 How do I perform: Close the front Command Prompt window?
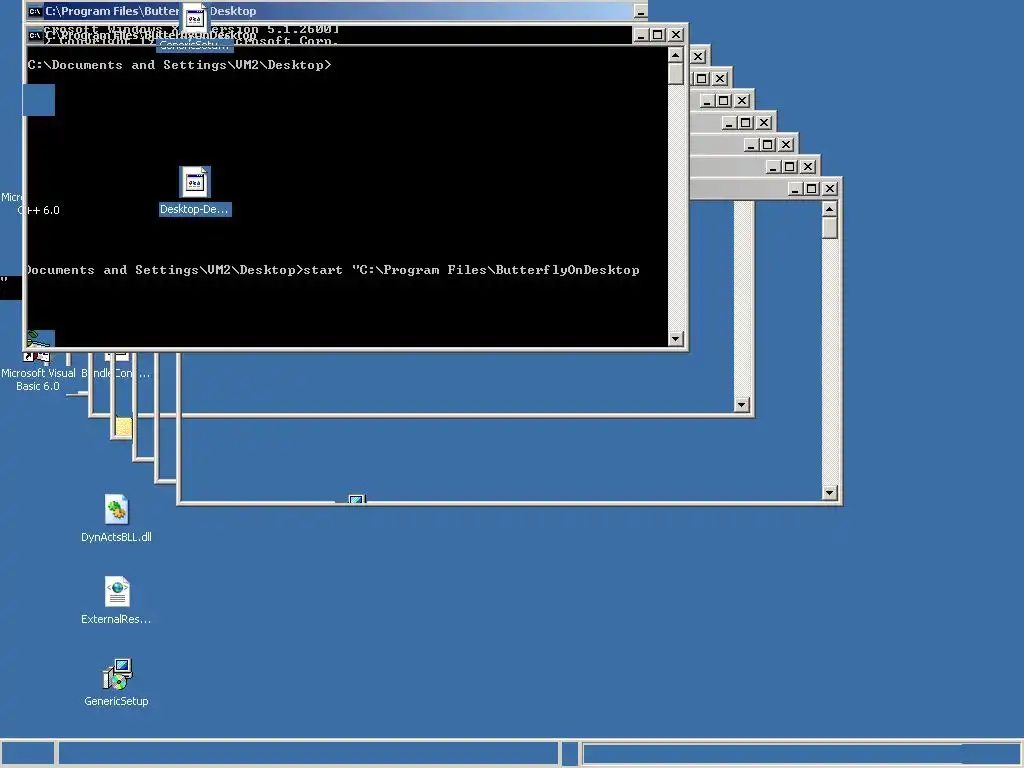click(677, 35)
